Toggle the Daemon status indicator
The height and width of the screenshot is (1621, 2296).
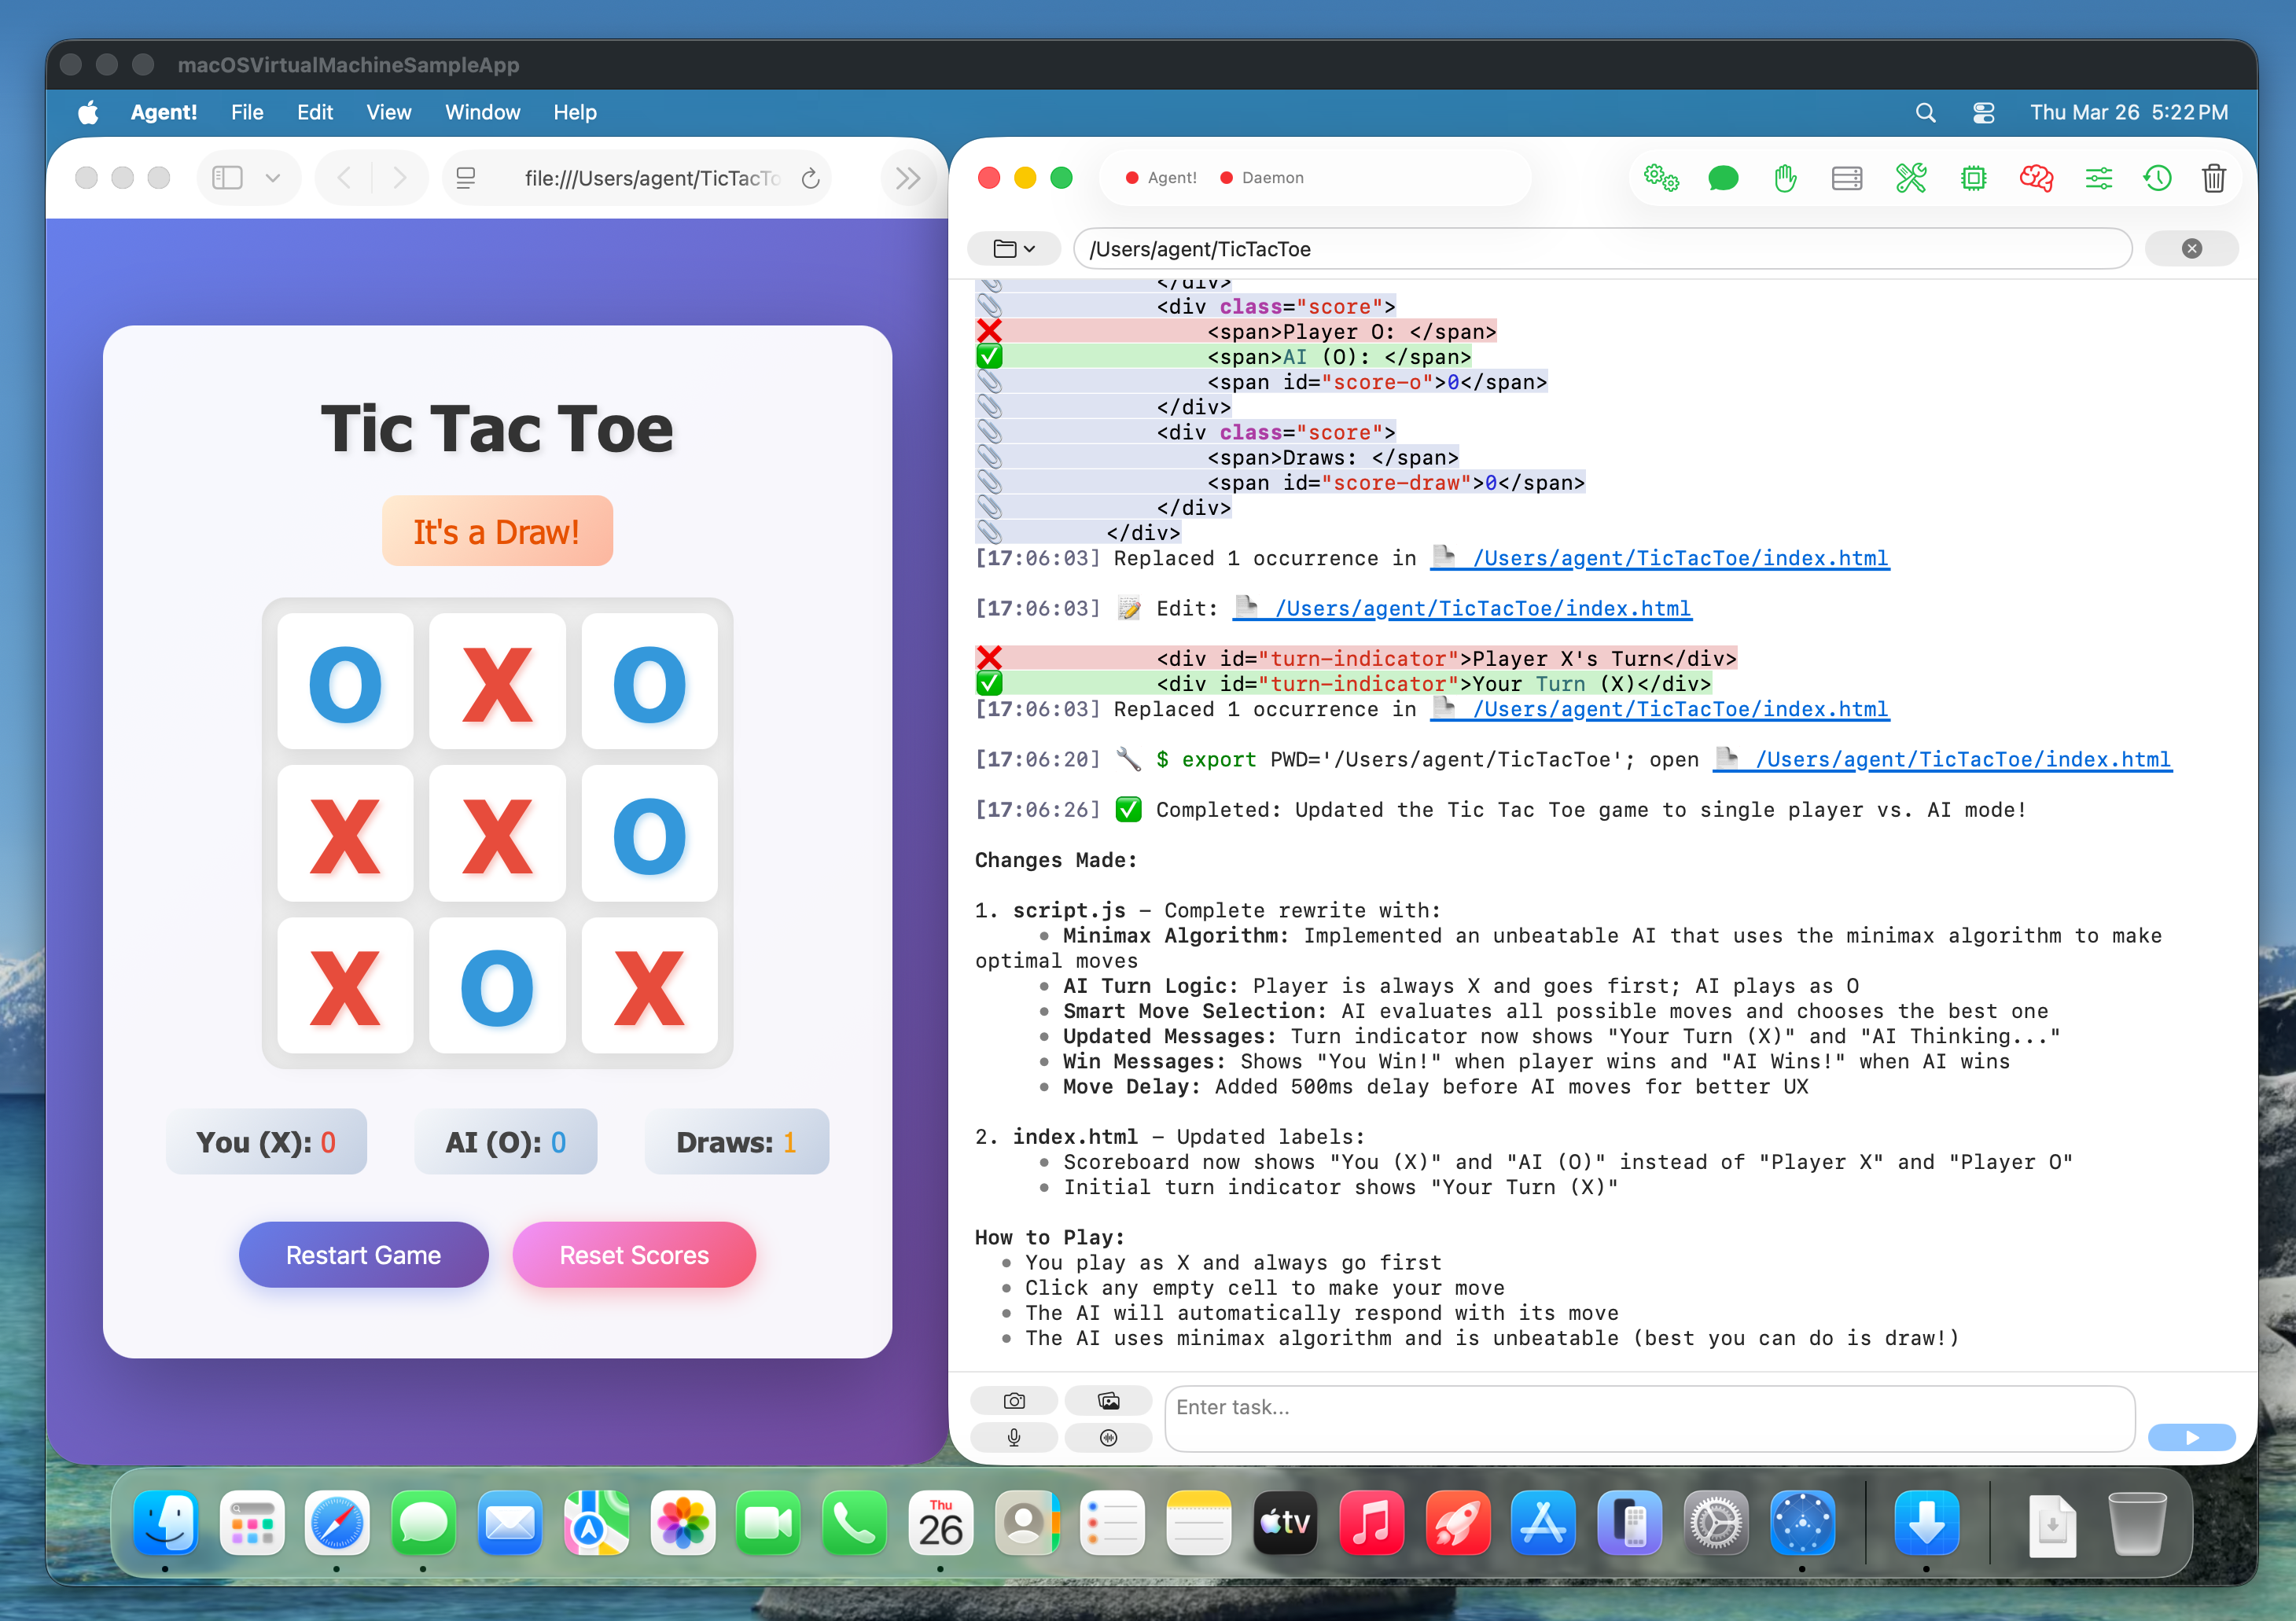[x=1261, y=177]
